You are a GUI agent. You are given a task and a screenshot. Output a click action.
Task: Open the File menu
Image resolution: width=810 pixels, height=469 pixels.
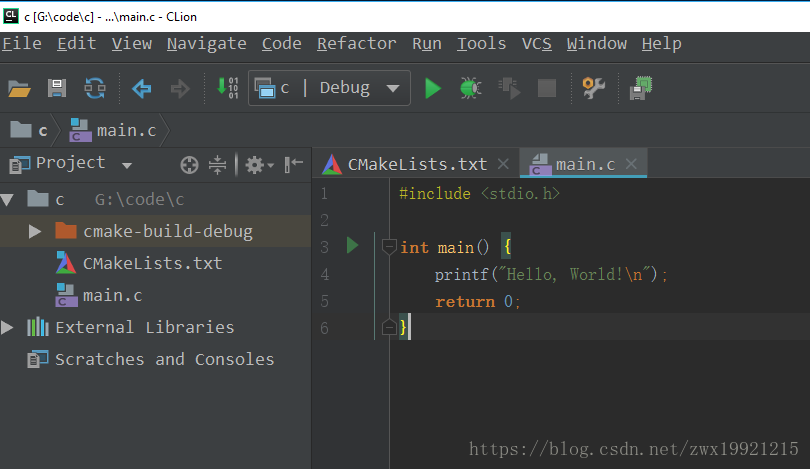[x=22, y=44]
